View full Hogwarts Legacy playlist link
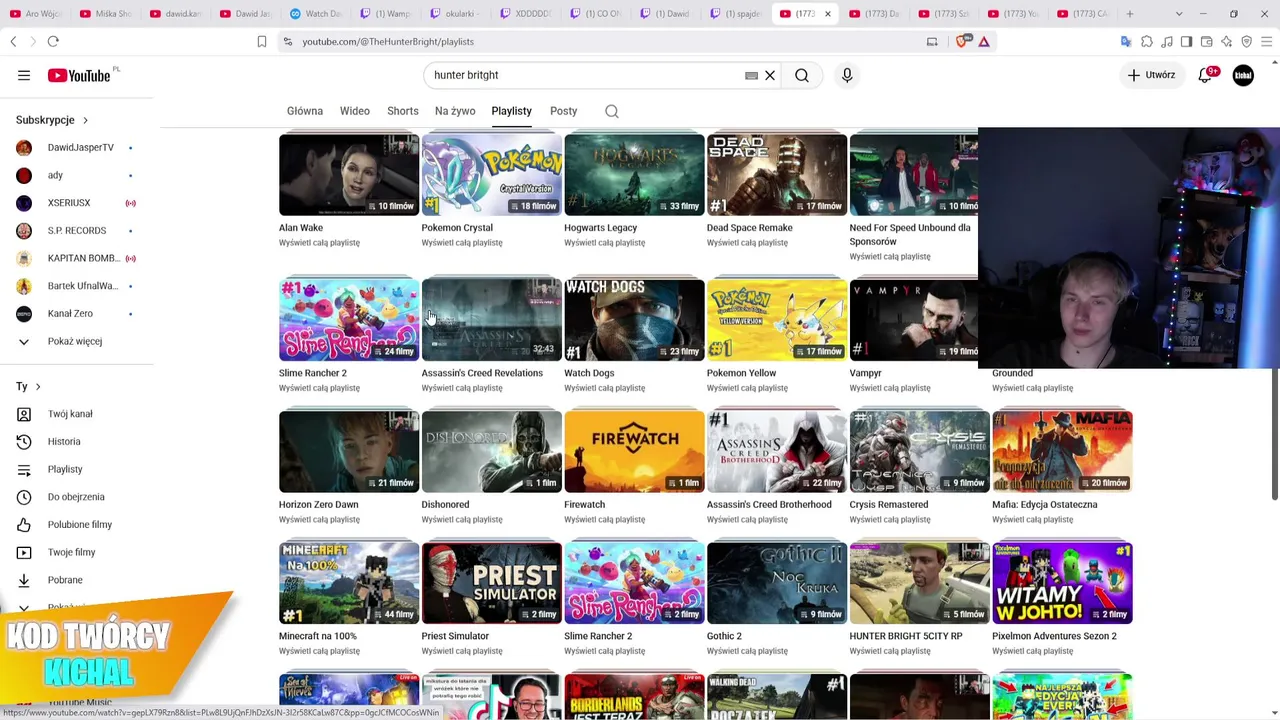Image resolution: width=1280 pixels, height=720 pixels. coord(604,243)
